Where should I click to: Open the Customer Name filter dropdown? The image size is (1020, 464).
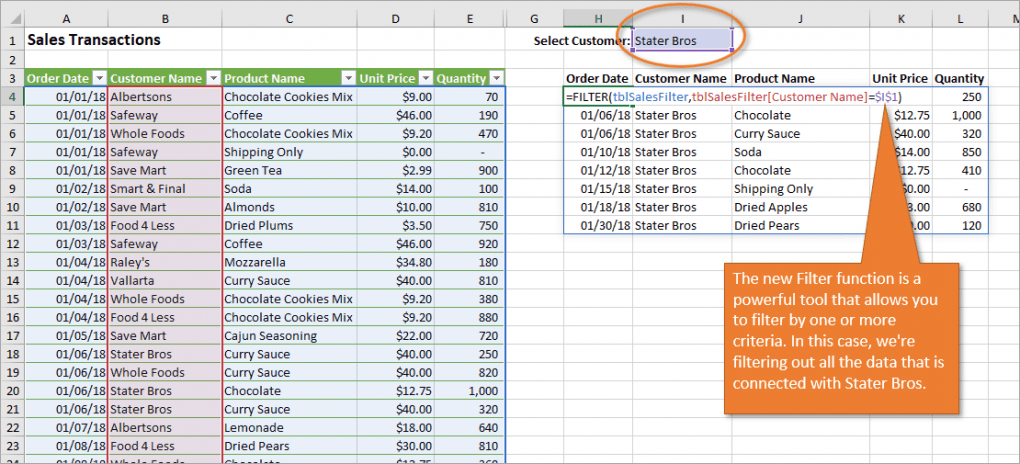[x=213, y=78]
